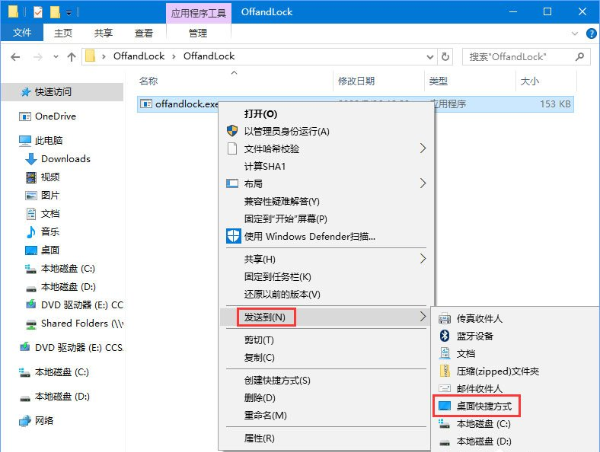Screen dimensions: 600x452
Task: Sort by 修改日期 column header
Action: click(x=356, y=81)
